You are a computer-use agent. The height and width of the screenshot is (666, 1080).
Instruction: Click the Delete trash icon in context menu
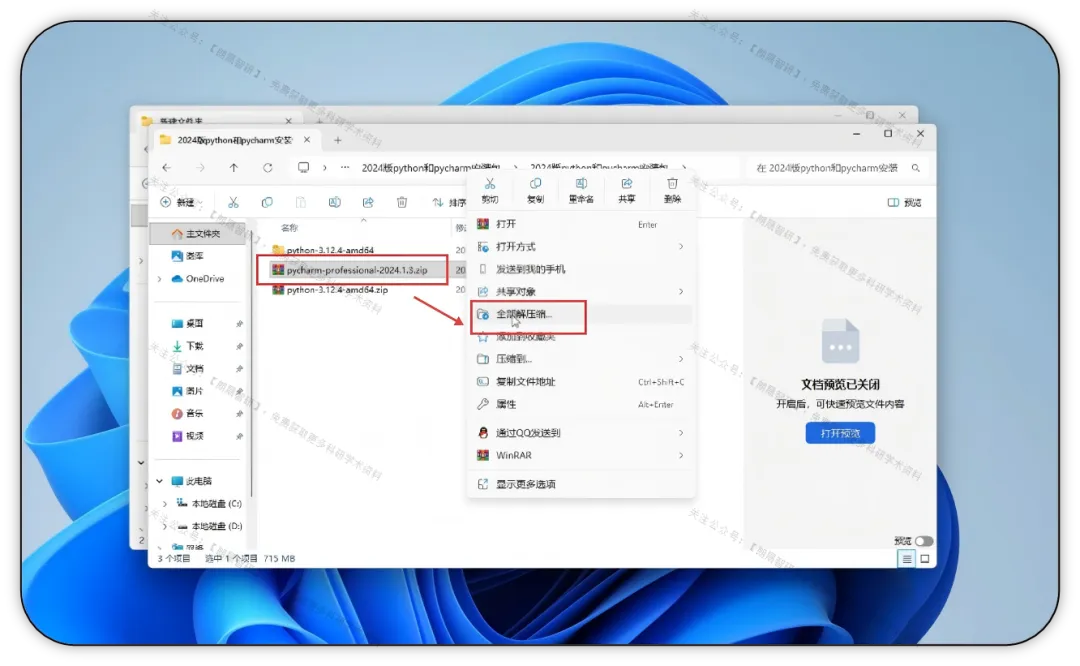pos(672,184)
